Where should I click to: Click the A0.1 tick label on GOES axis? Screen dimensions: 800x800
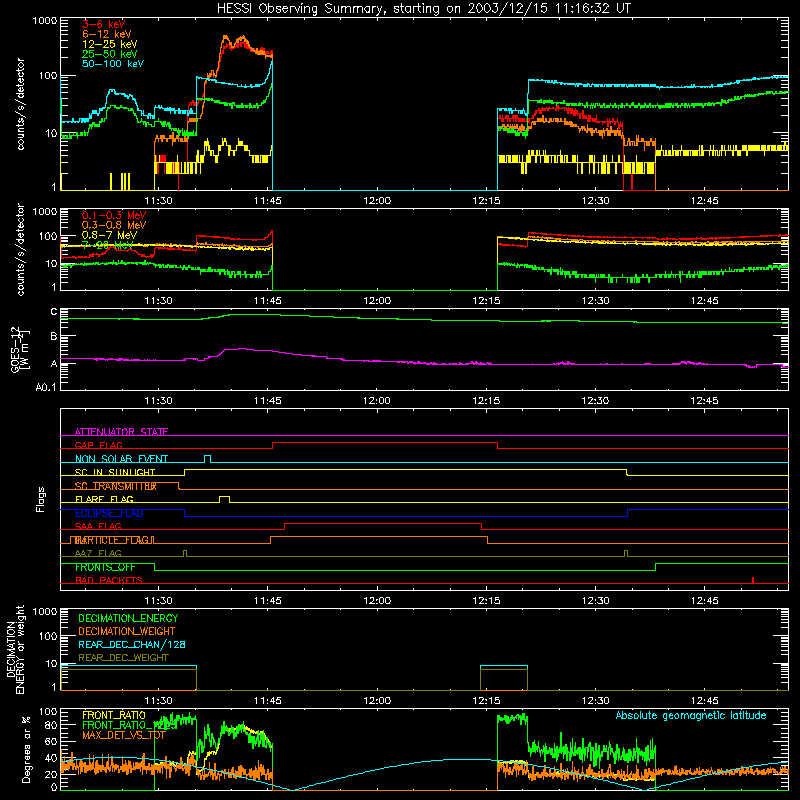tap(45, 387)
